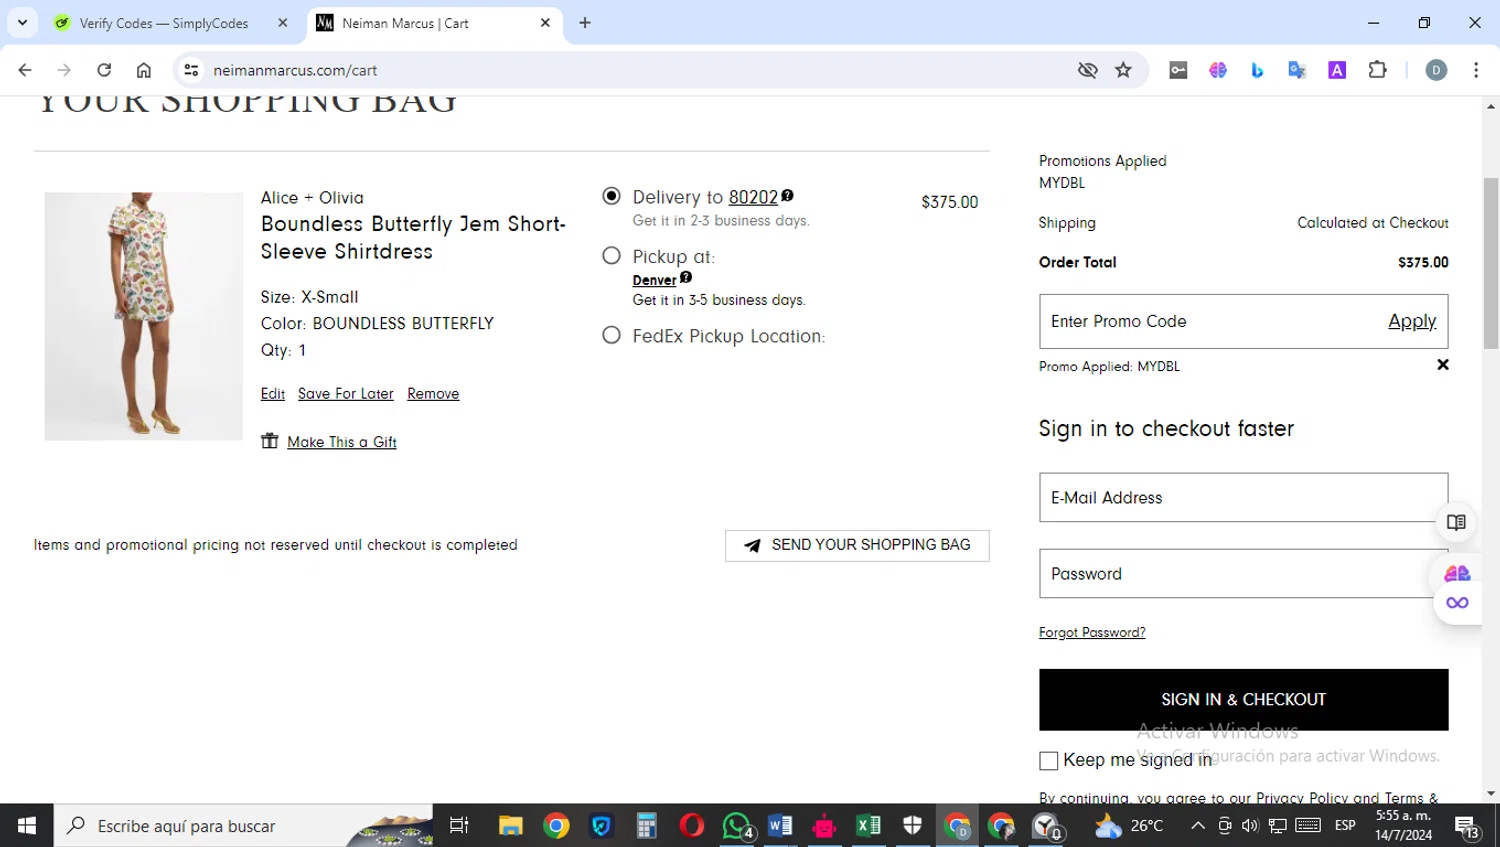This screenshot has width=1500, height=847.
Task: Show help info next to ZIP 80202
Action: point(787,195)
